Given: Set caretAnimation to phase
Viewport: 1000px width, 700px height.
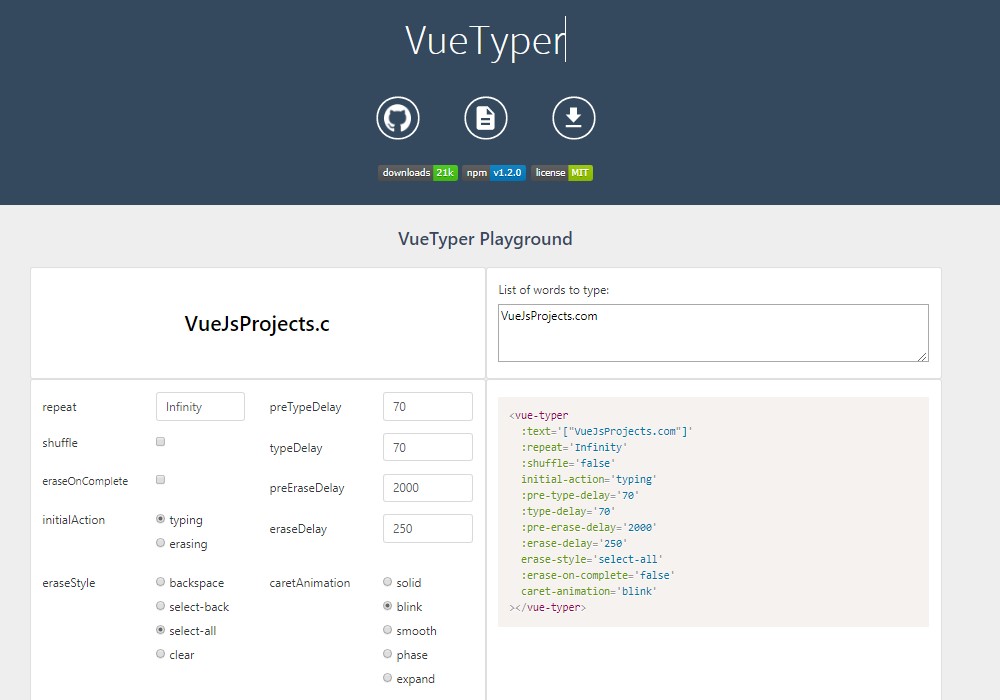Looking at the screenshot, I should point(388,653).
